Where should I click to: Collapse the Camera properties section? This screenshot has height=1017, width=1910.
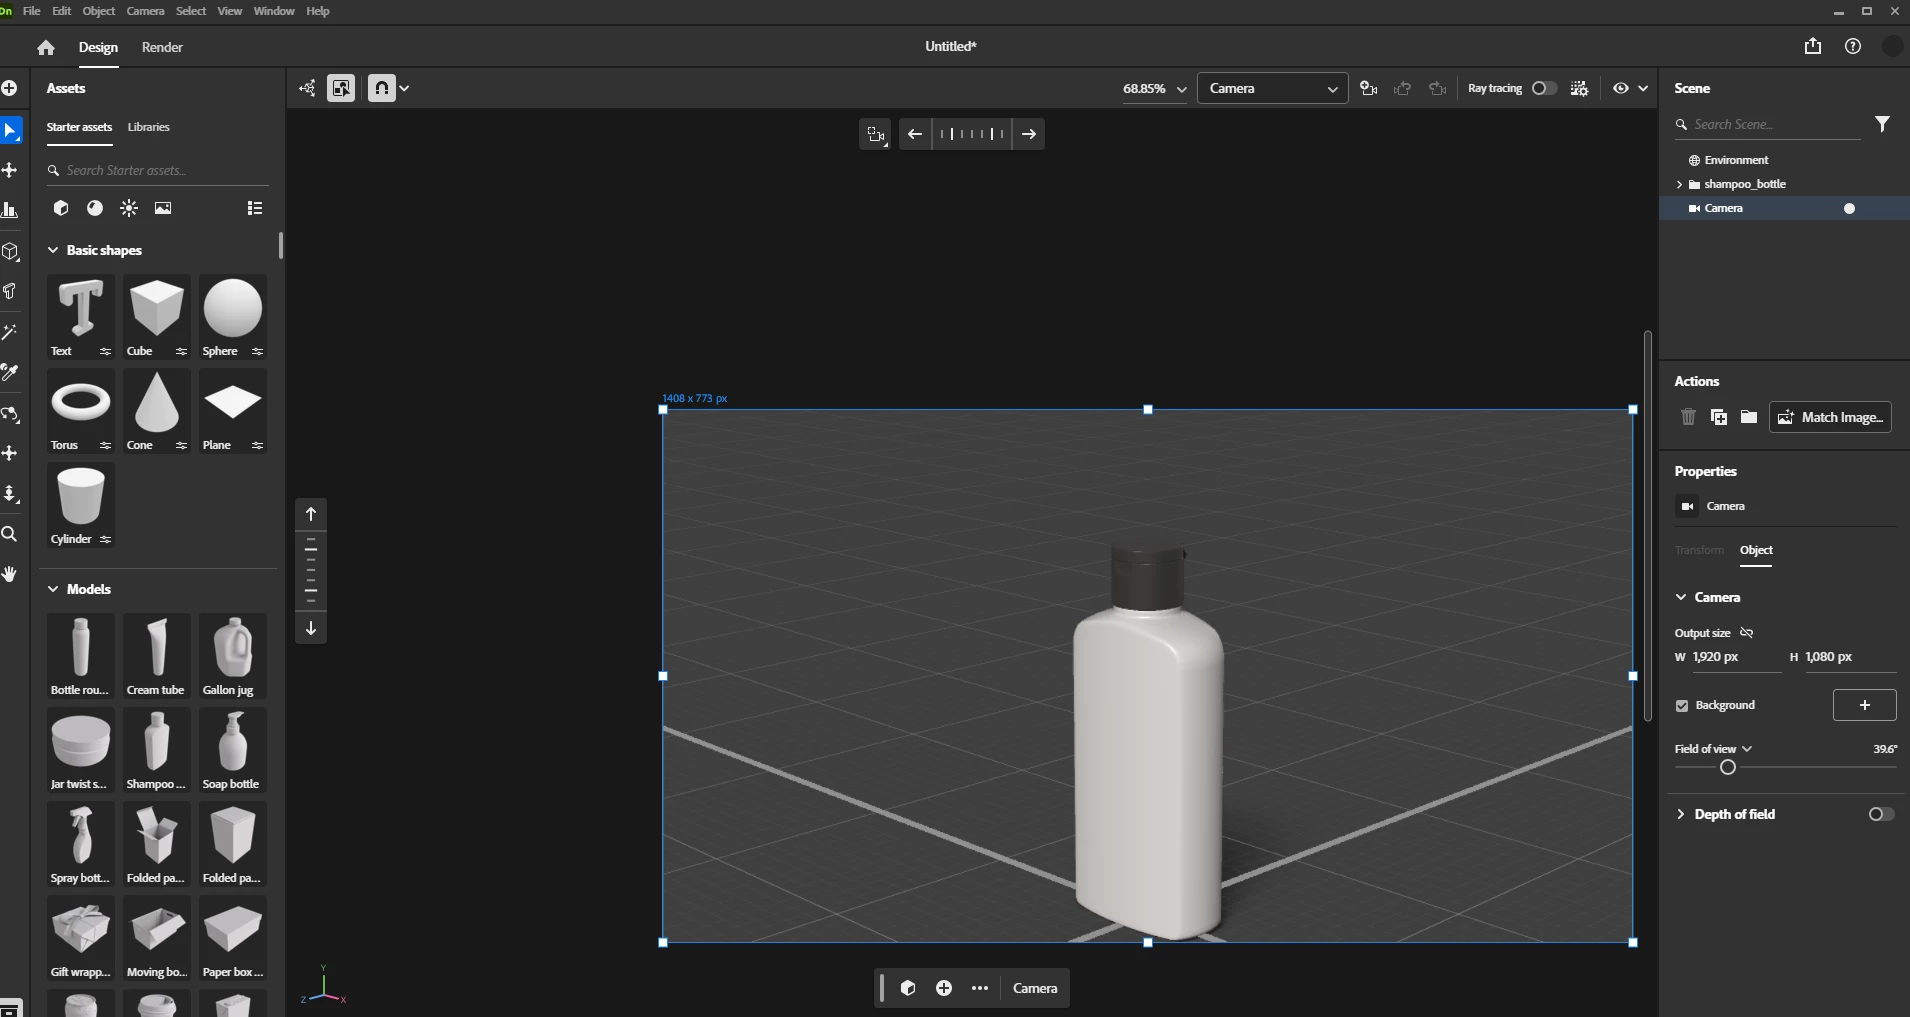1681,597
